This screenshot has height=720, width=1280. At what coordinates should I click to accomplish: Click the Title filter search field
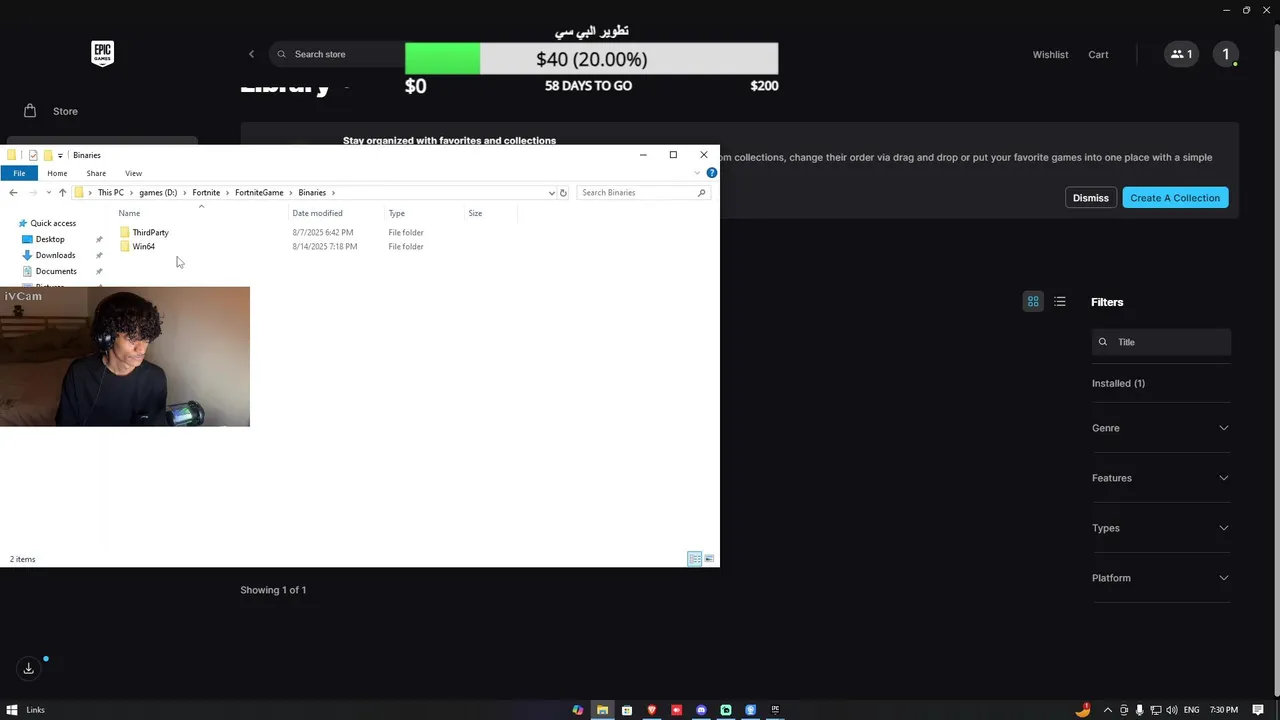[1161, 342]
